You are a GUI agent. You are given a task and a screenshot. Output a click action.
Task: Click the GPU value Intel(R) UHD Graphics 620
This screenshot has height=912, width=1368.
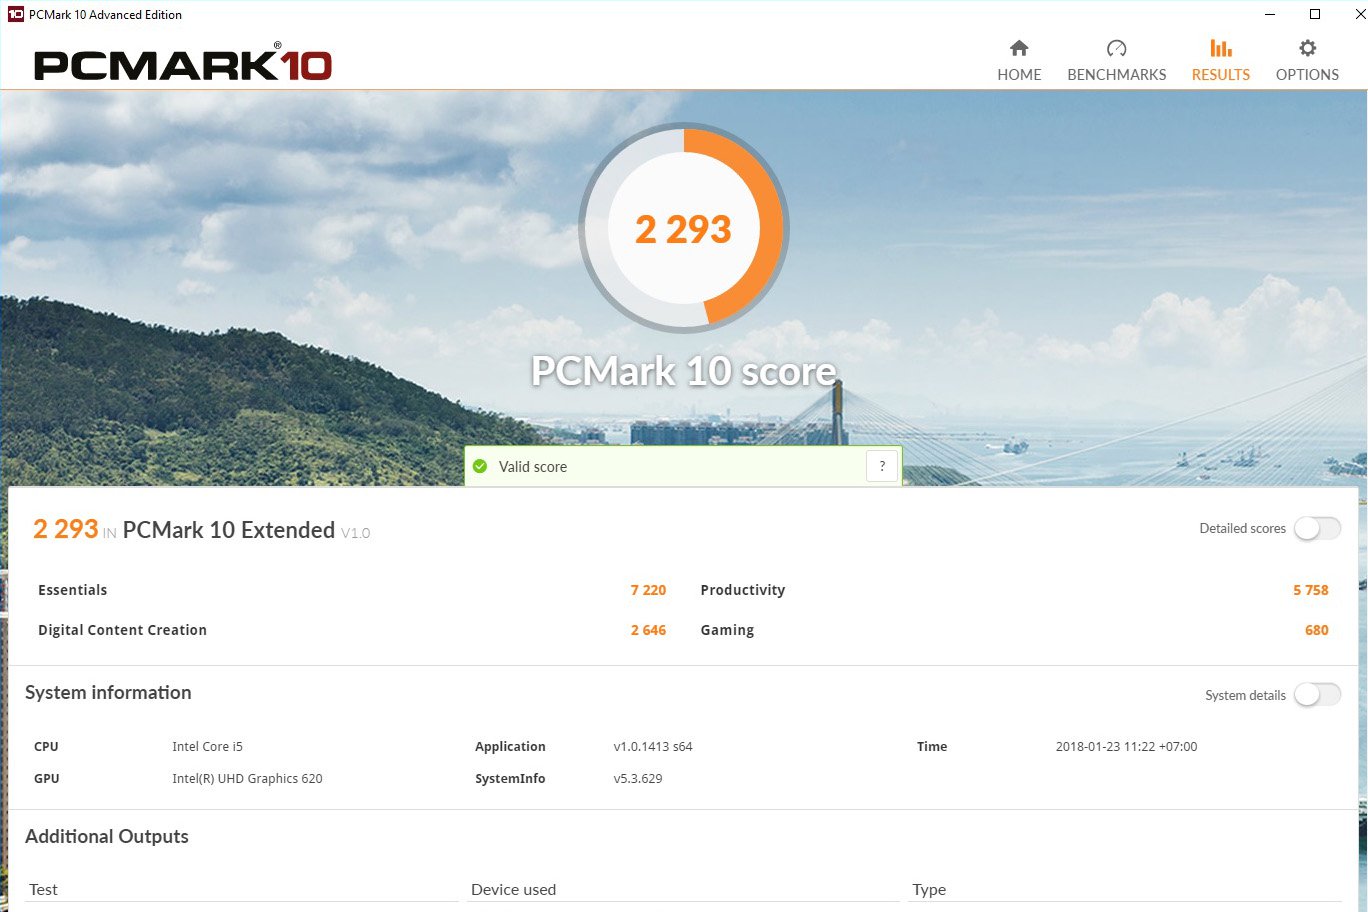(x=247, y=779)
